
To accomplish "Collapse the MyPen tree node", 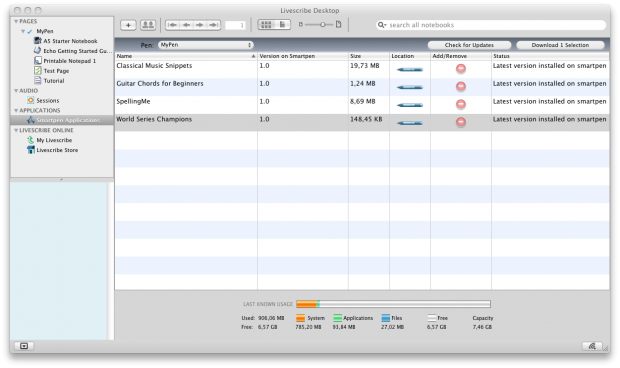I will tap(23, 31).
